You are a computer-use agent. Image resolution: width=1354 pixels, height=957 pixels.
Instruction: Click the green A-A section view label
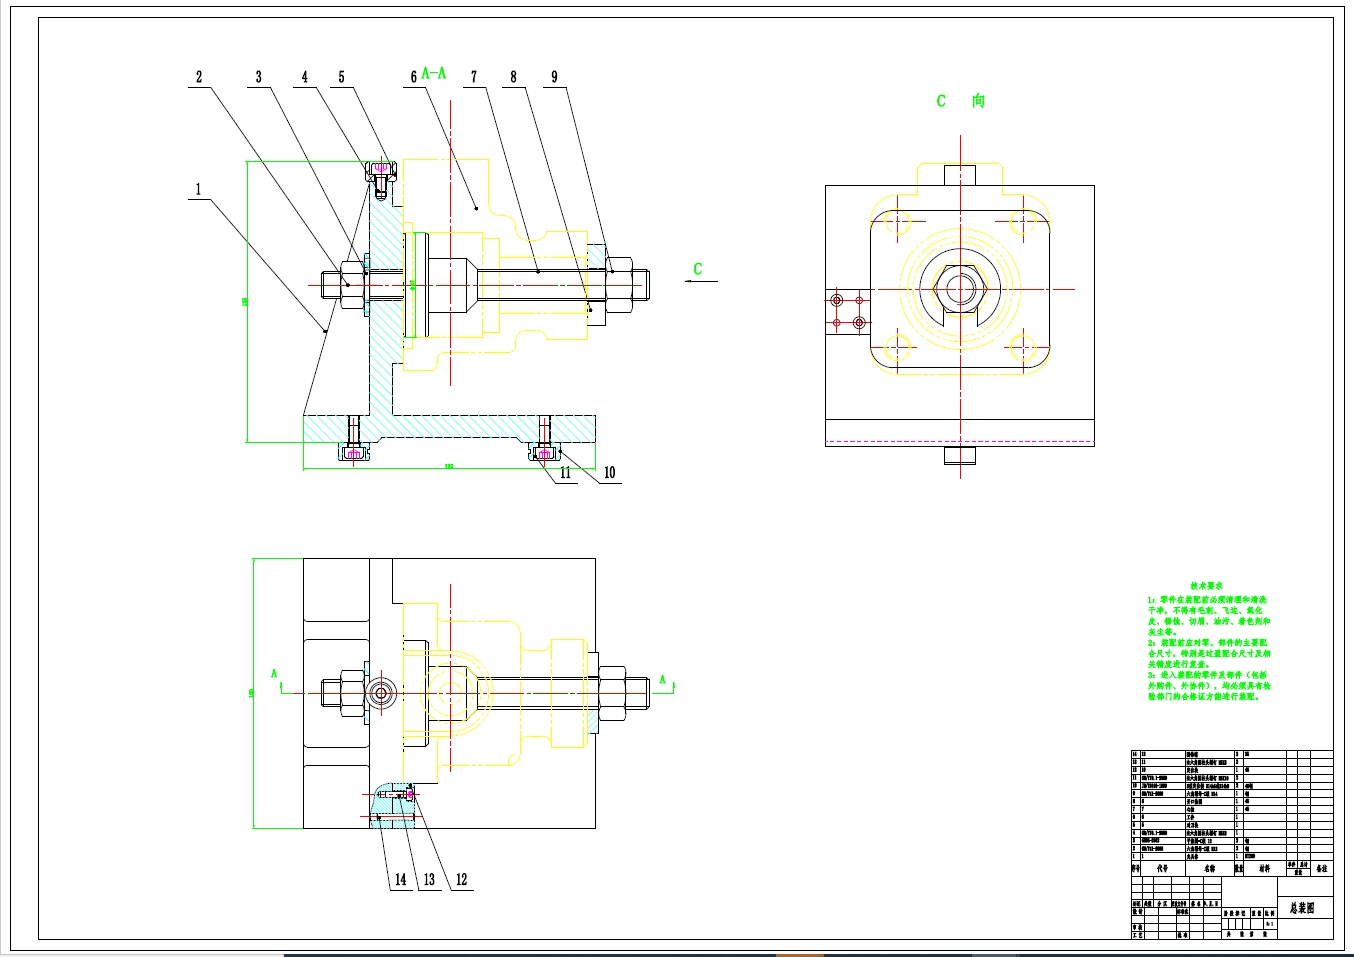434,73
